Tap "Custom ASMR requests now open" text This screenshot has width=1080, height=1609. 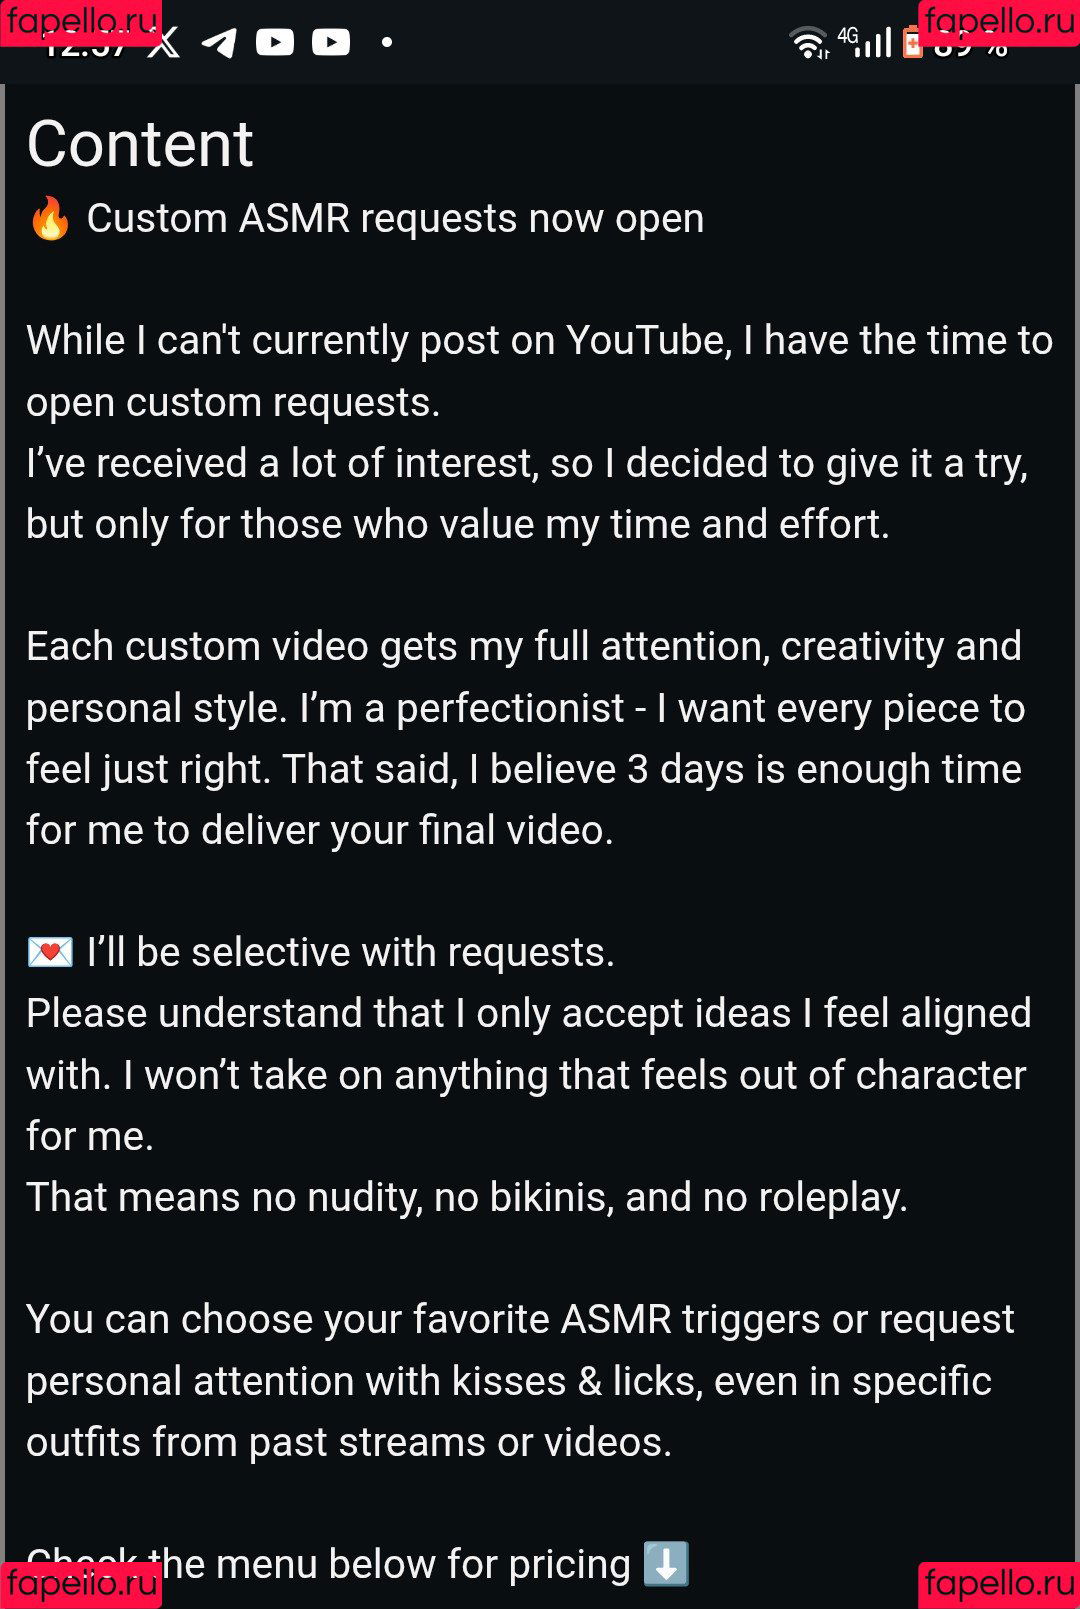click(x=395, y=219)
